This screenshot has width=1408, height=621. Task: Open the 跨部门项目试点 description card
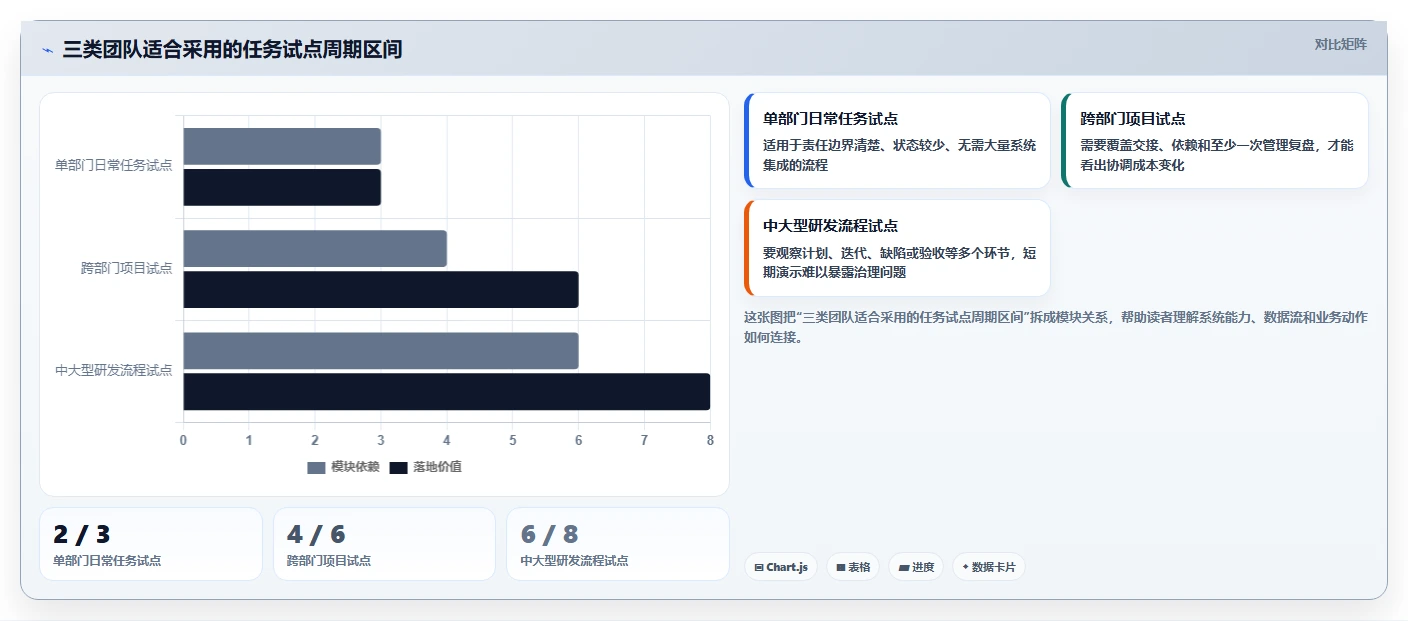[x=1215, y=141]
